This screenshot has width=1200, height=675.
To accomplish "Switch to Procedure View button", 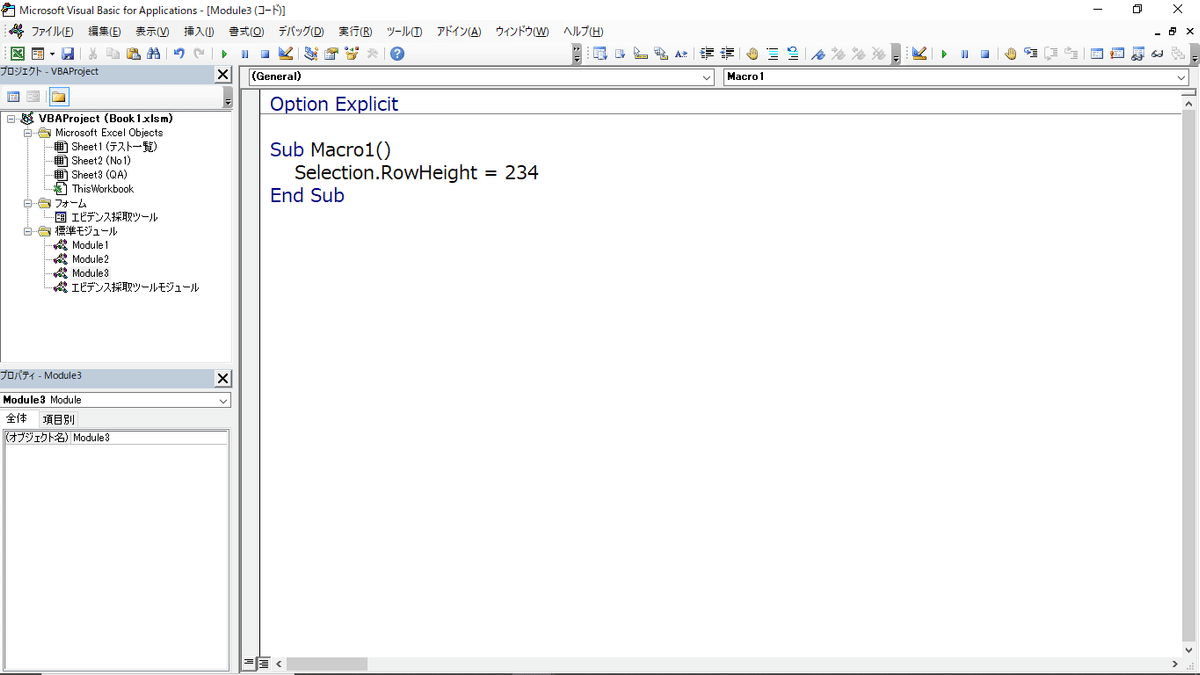I will [x=250, y=663].
